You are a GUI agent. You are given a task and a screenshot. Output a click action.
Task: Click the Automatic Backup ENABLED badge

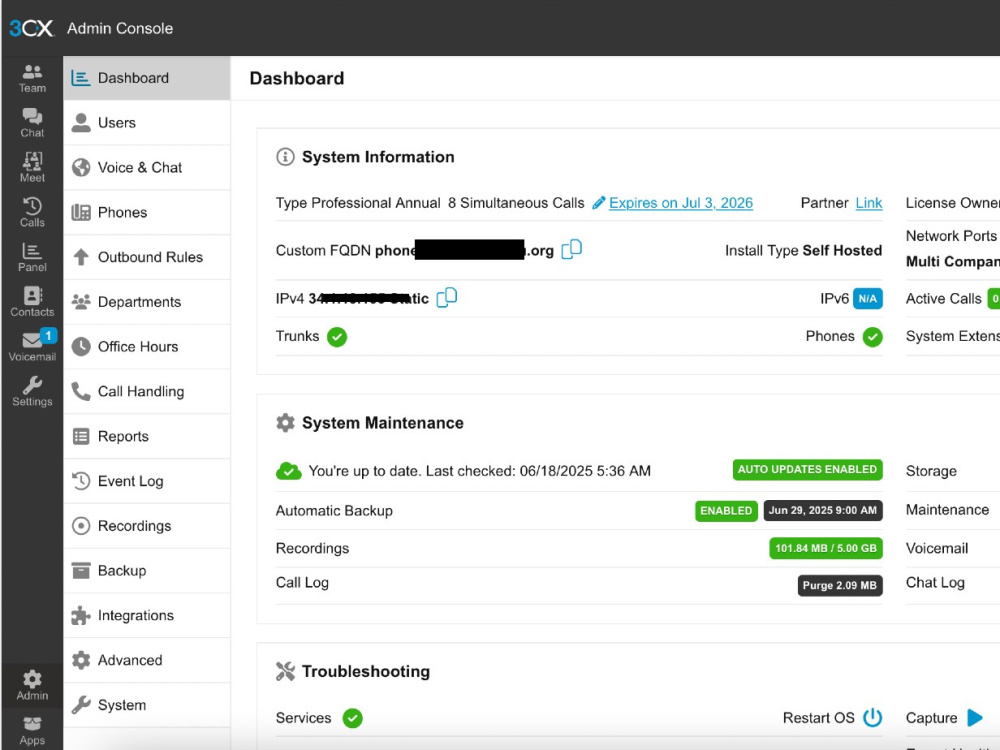pyautogui.click(x=726, y=511)
